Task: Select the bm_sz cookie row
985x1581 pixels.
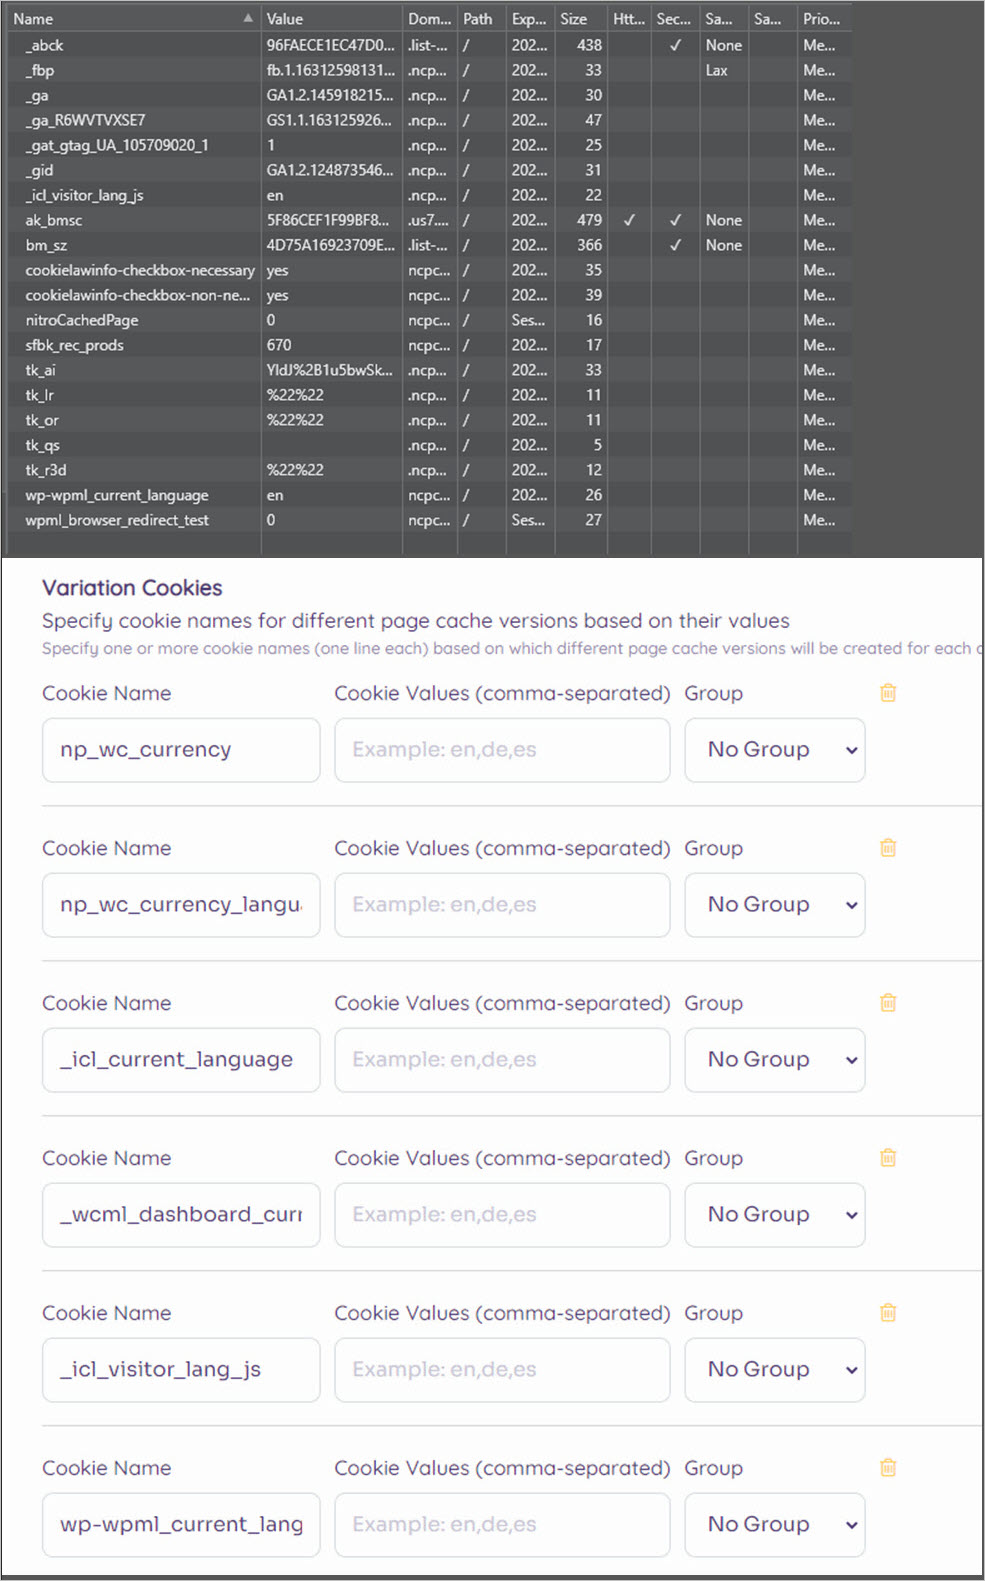Action: [x=430, y=245]
